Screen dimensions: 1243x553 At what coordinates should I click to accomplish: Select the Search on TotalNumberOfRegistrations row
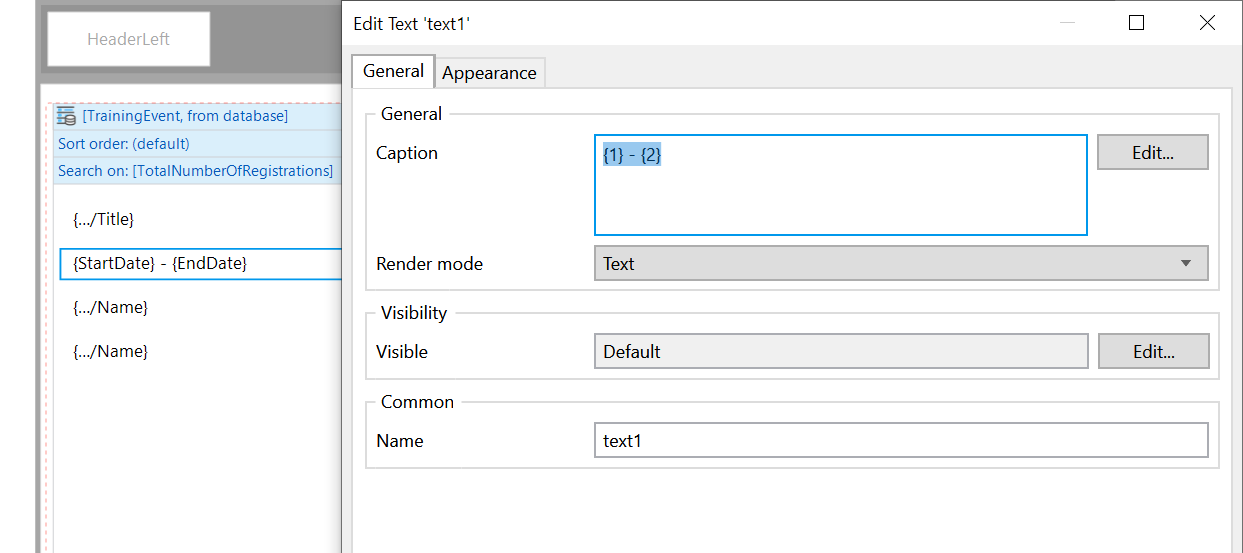195,171
